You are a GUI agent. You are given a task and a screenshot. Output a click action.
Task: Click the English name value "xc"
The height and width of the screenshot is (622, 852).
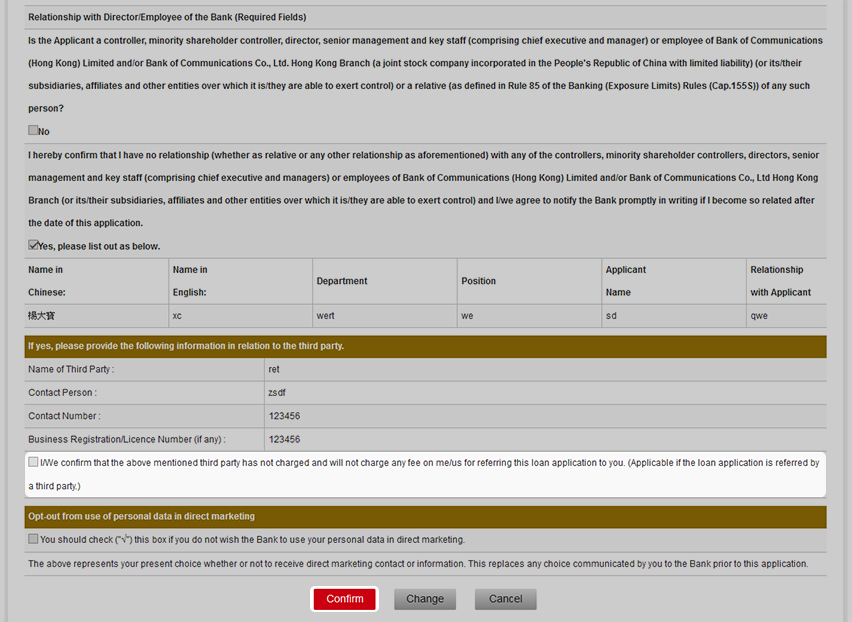(x=177, y=316)
